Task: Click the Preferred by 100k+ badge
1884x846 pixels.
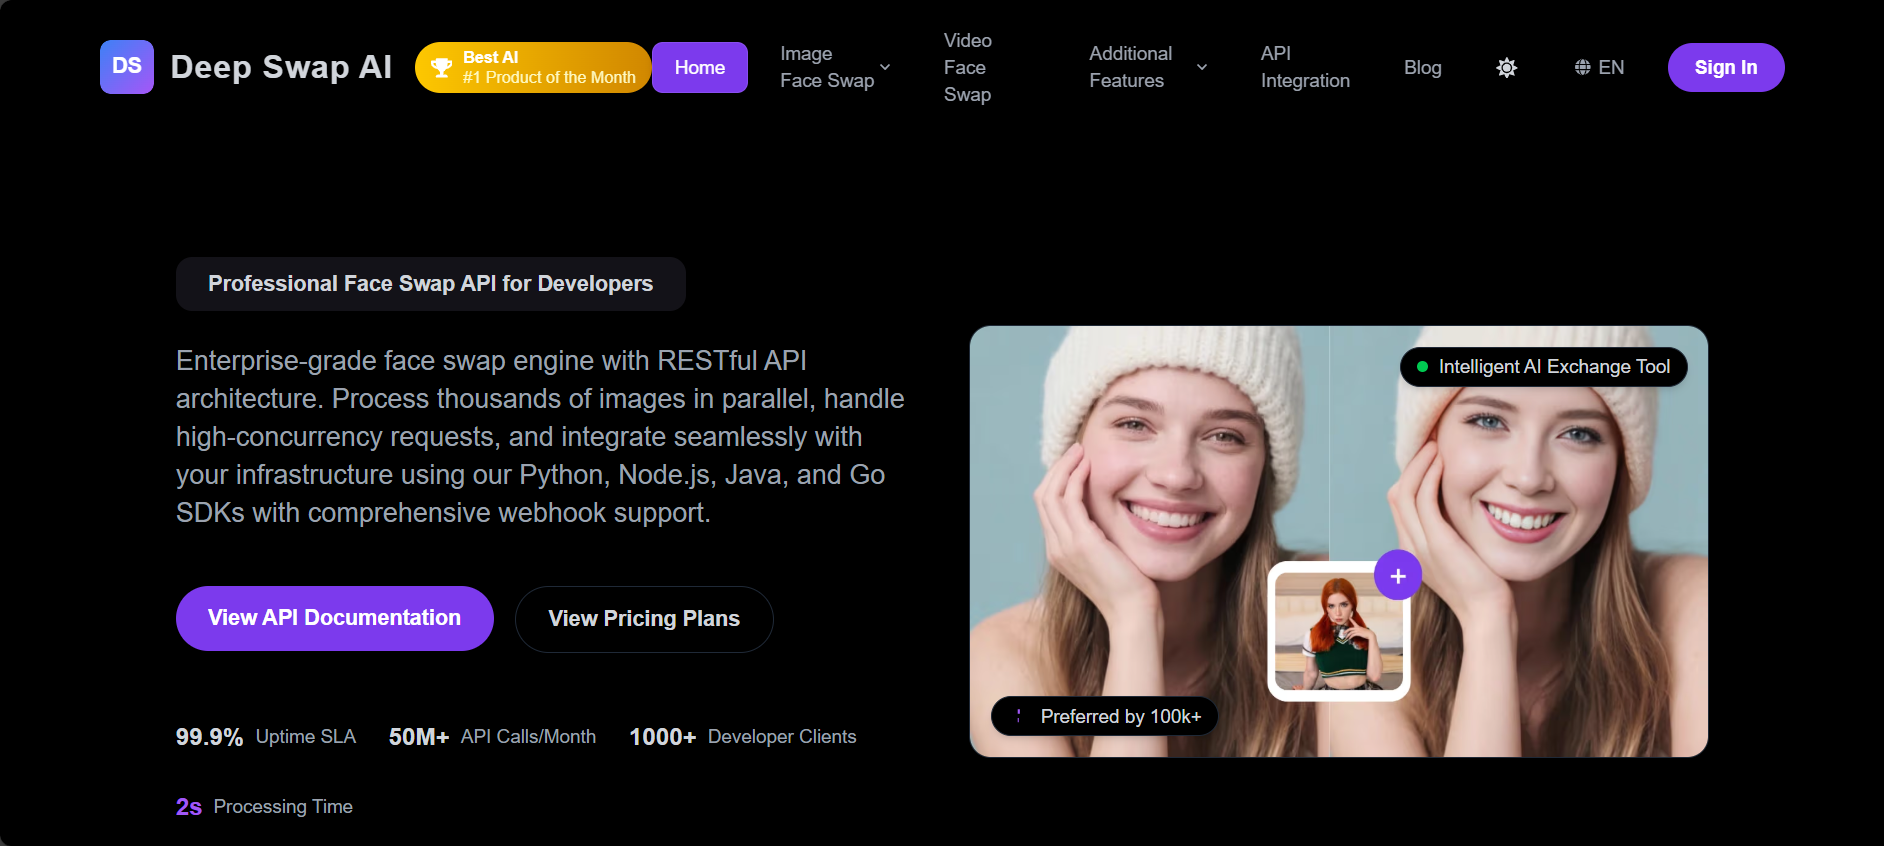Action: tap(1105, 716)
